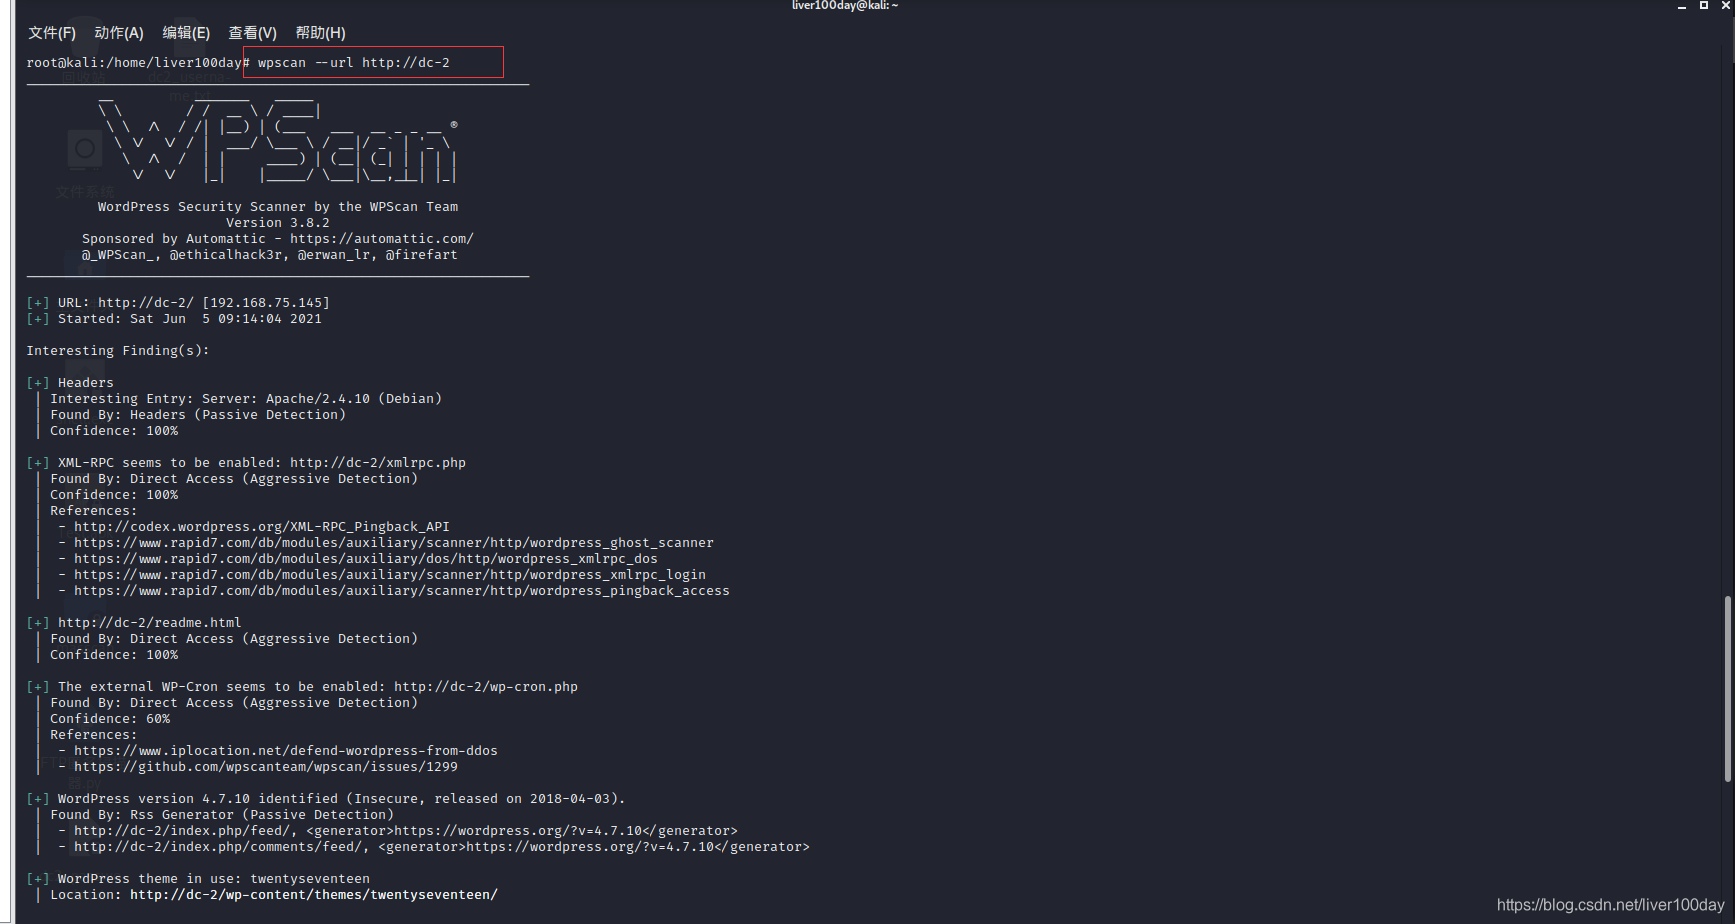Open the http://dc-2/xmlrpc.php link

tap(378, 462)
